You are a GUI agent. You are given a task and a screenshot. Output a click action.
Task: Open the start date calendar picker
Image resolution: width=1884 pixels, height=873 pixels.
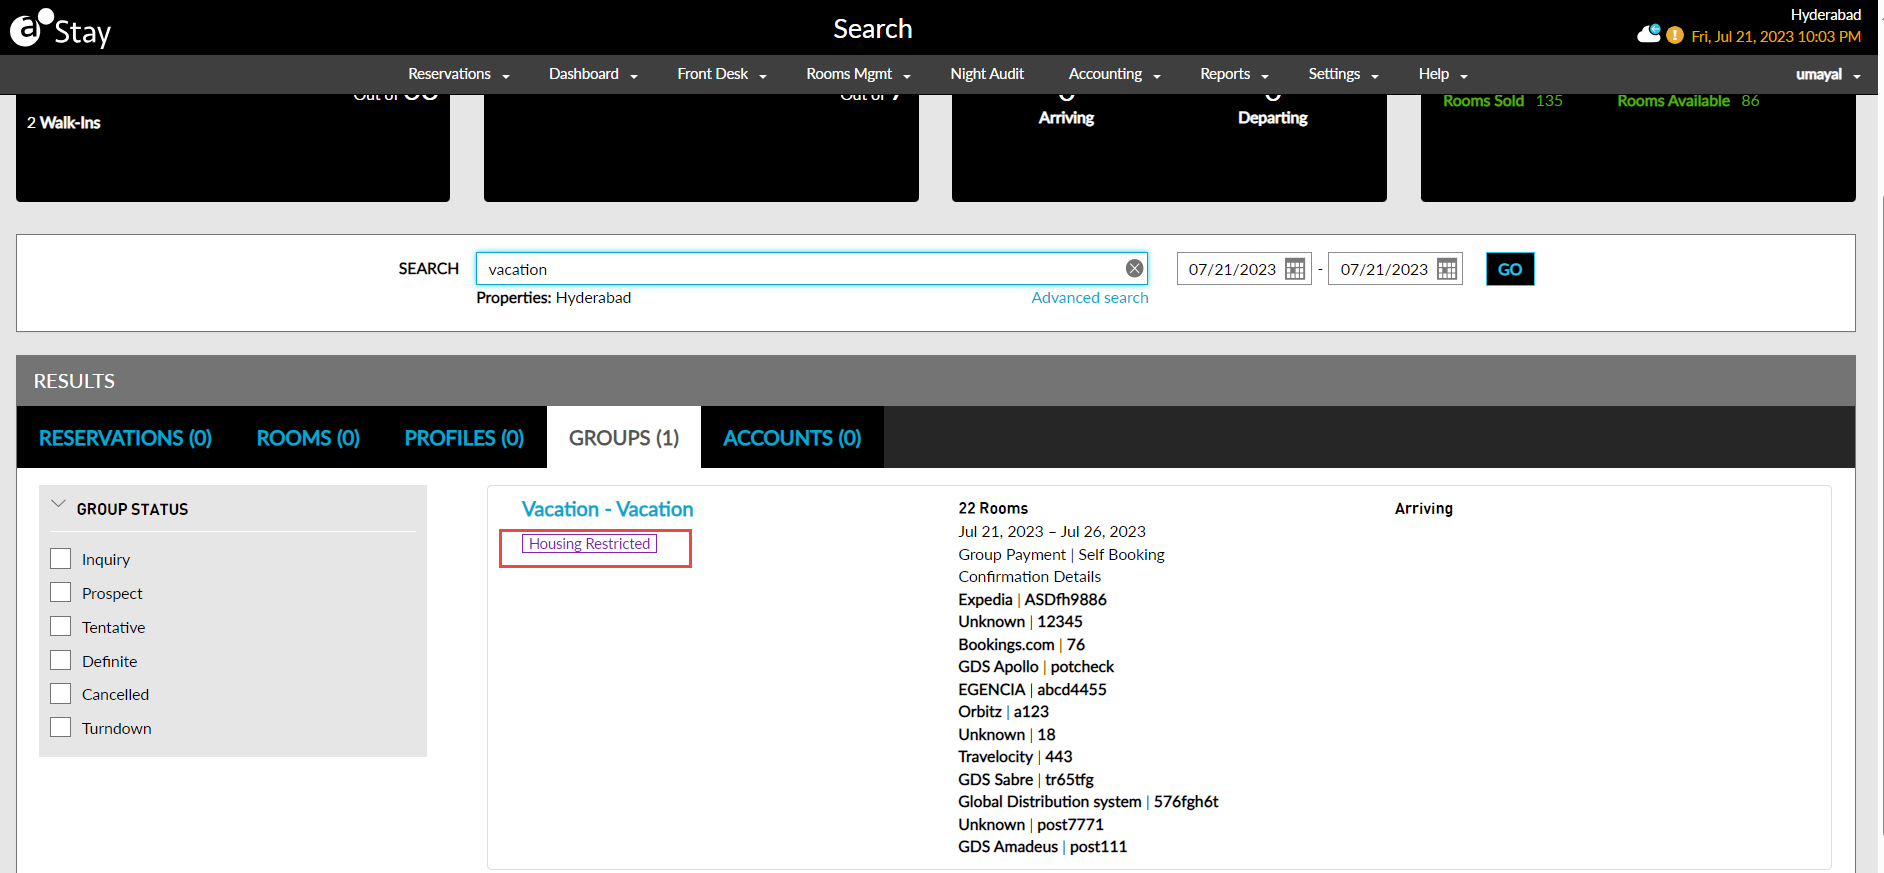click(x=1295, y=269)
